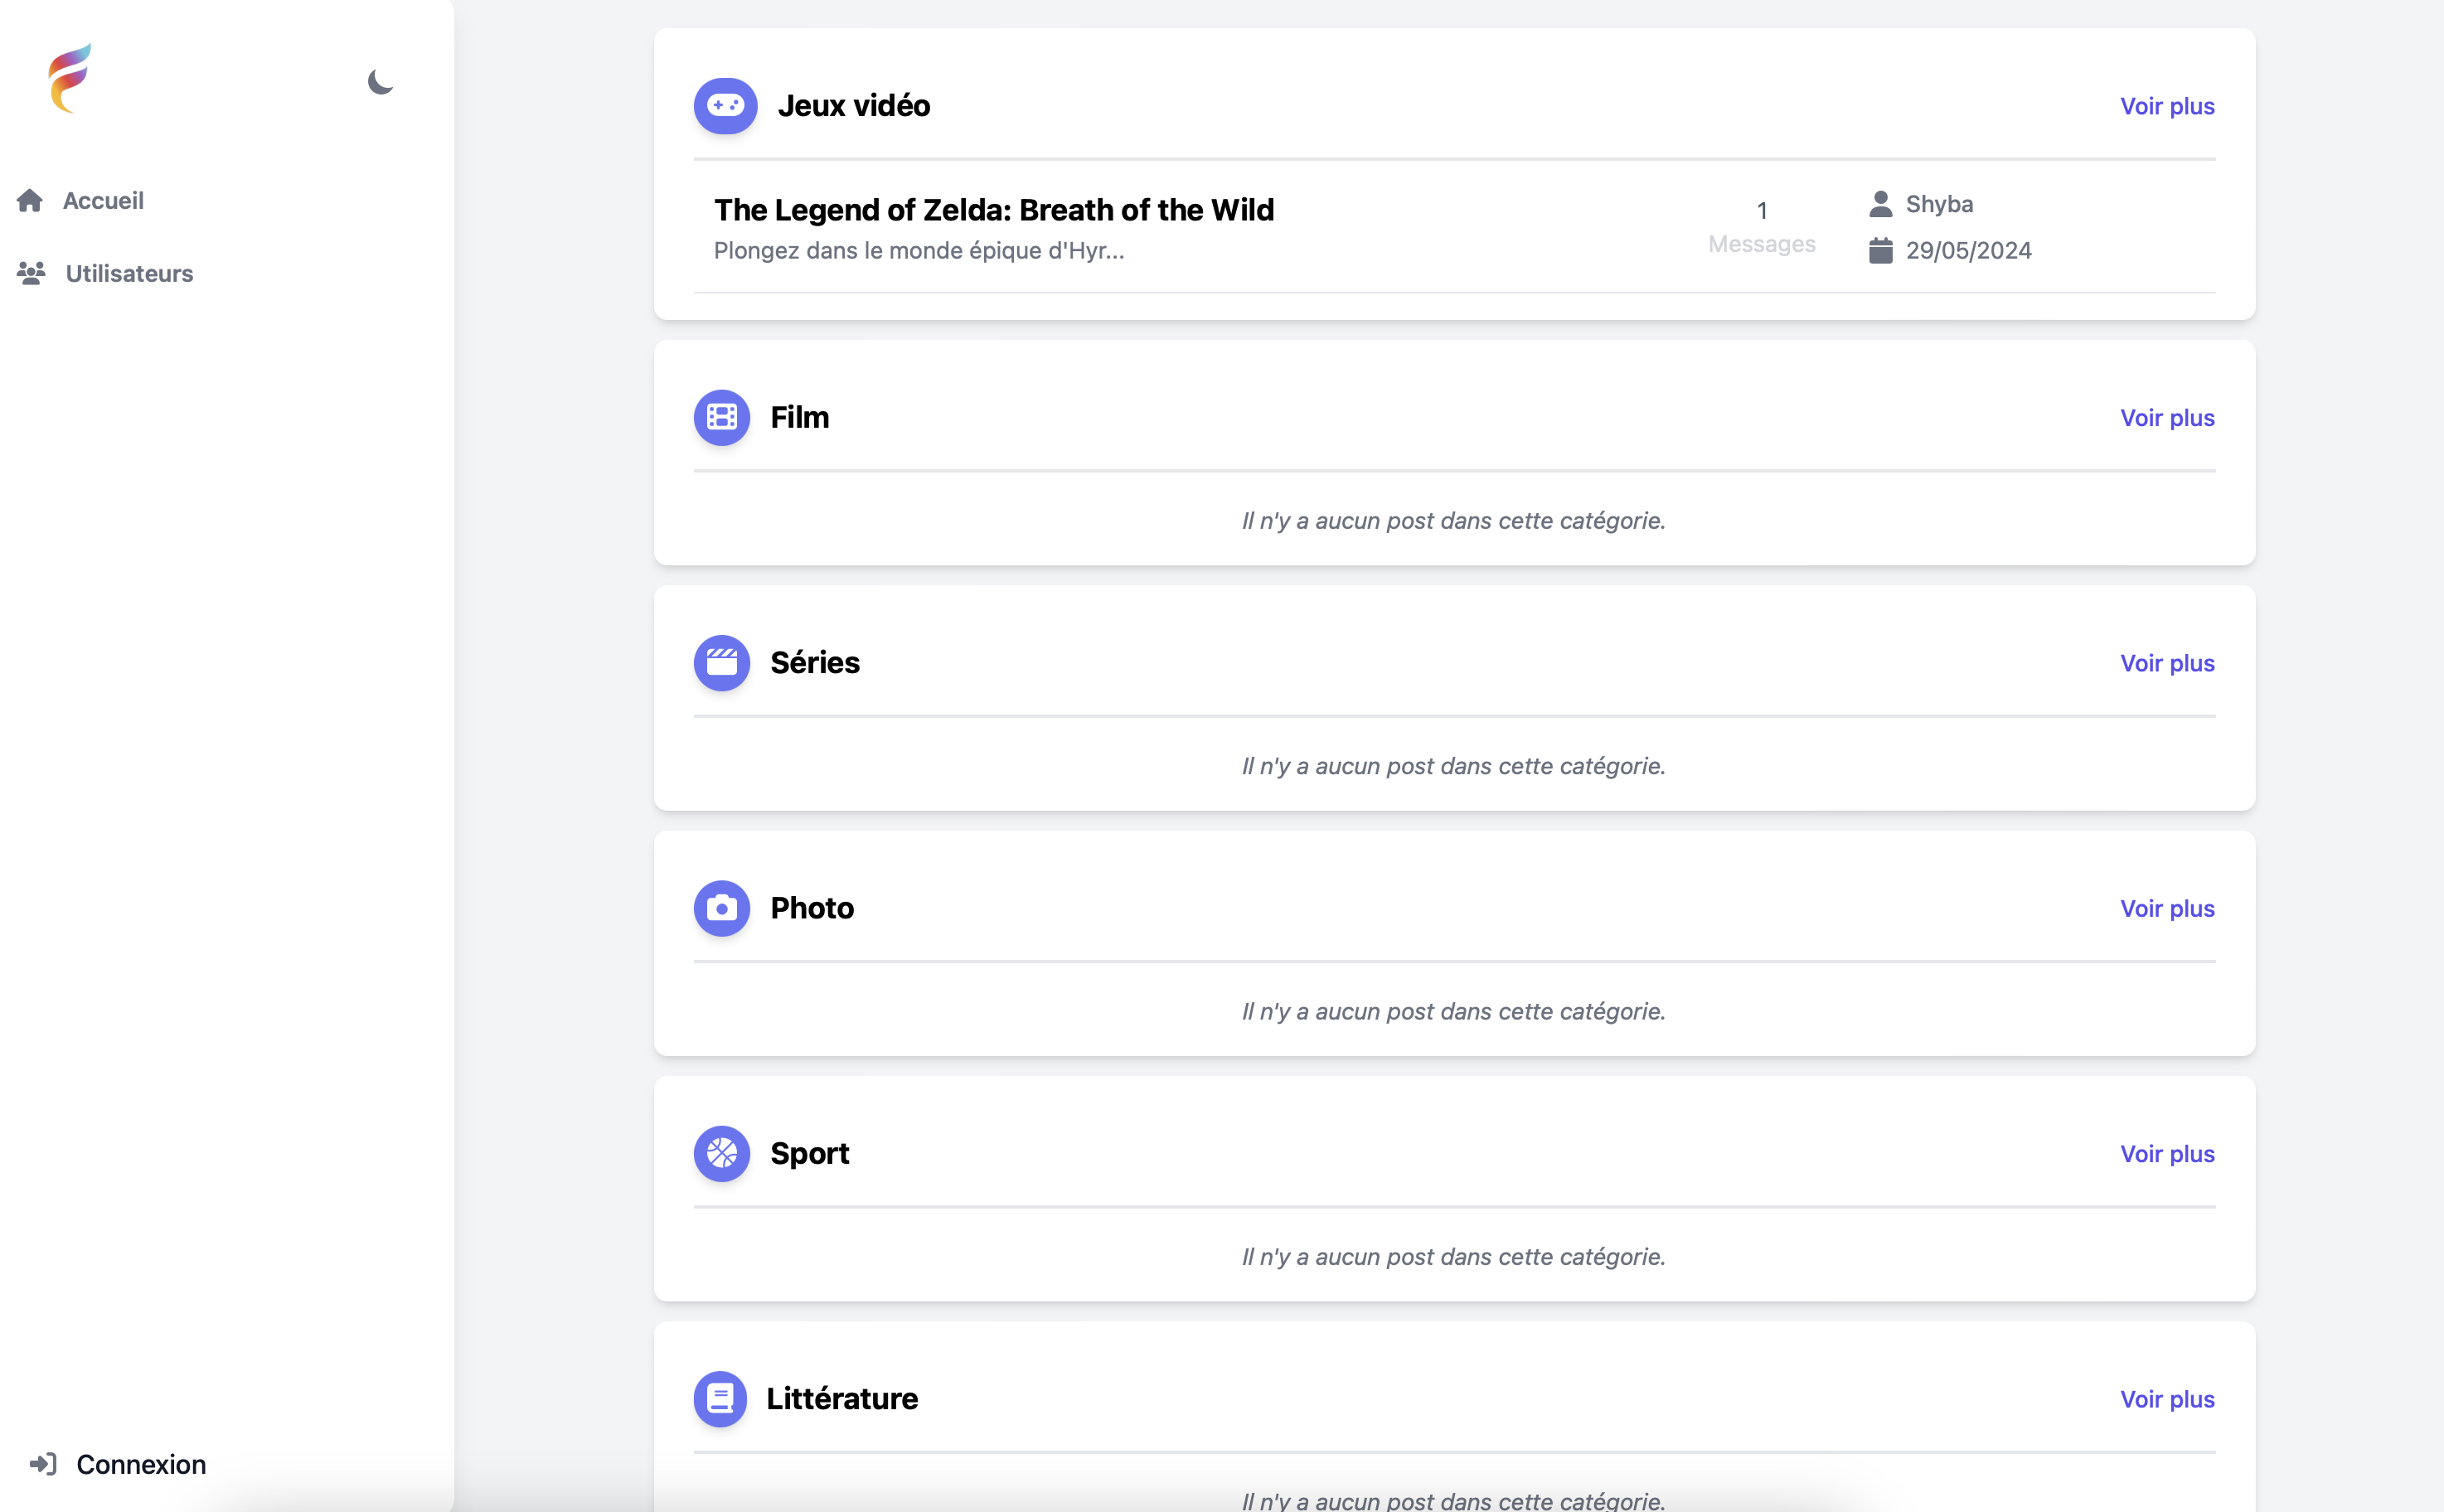Open Voir plus for Film
The image size is (2444, 1512).
point(2167,418)
